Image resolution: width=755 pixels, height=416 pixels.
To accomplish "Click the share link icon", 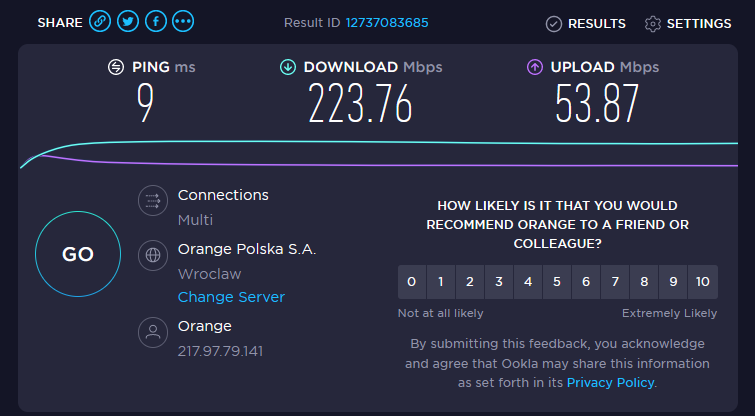I will coord(100,21).
